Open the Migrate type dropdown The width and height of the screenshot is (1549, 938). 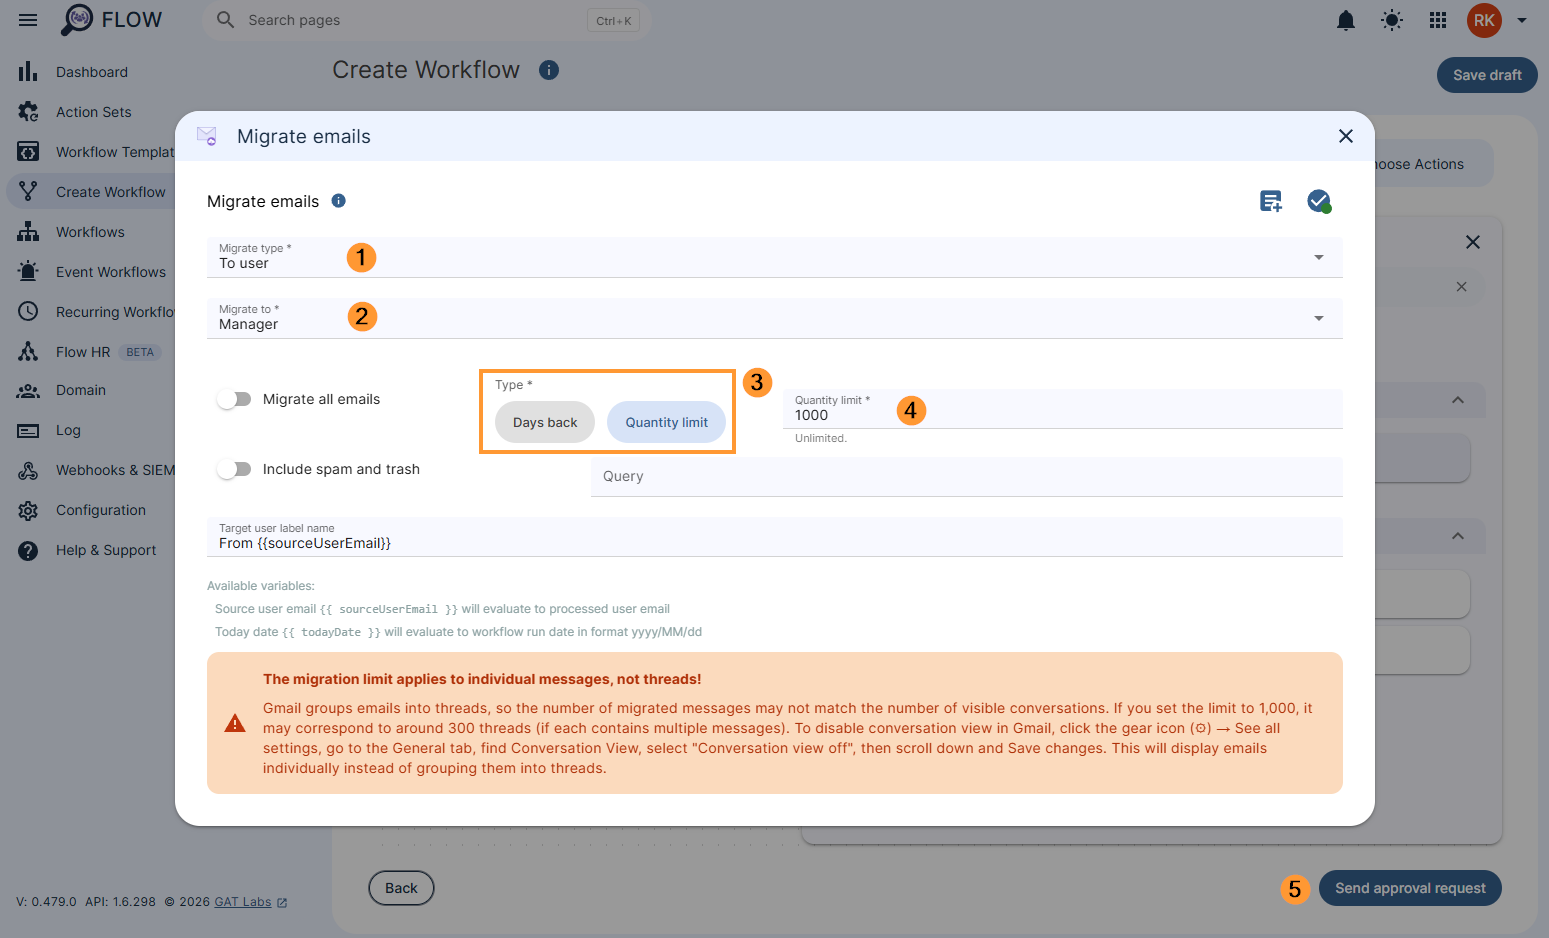[775, 257]
